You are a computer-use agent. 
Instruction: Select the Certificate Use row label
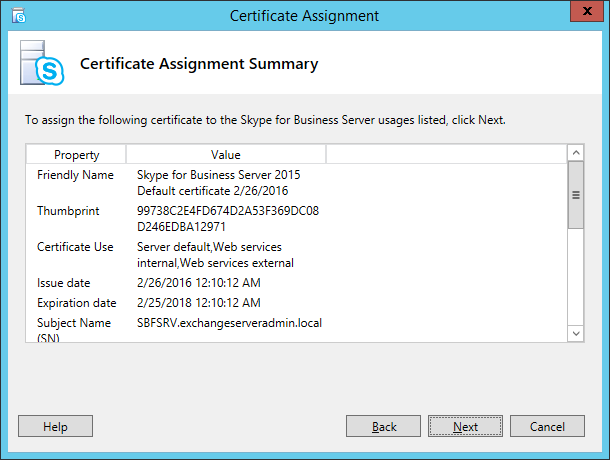click(75, 247)
